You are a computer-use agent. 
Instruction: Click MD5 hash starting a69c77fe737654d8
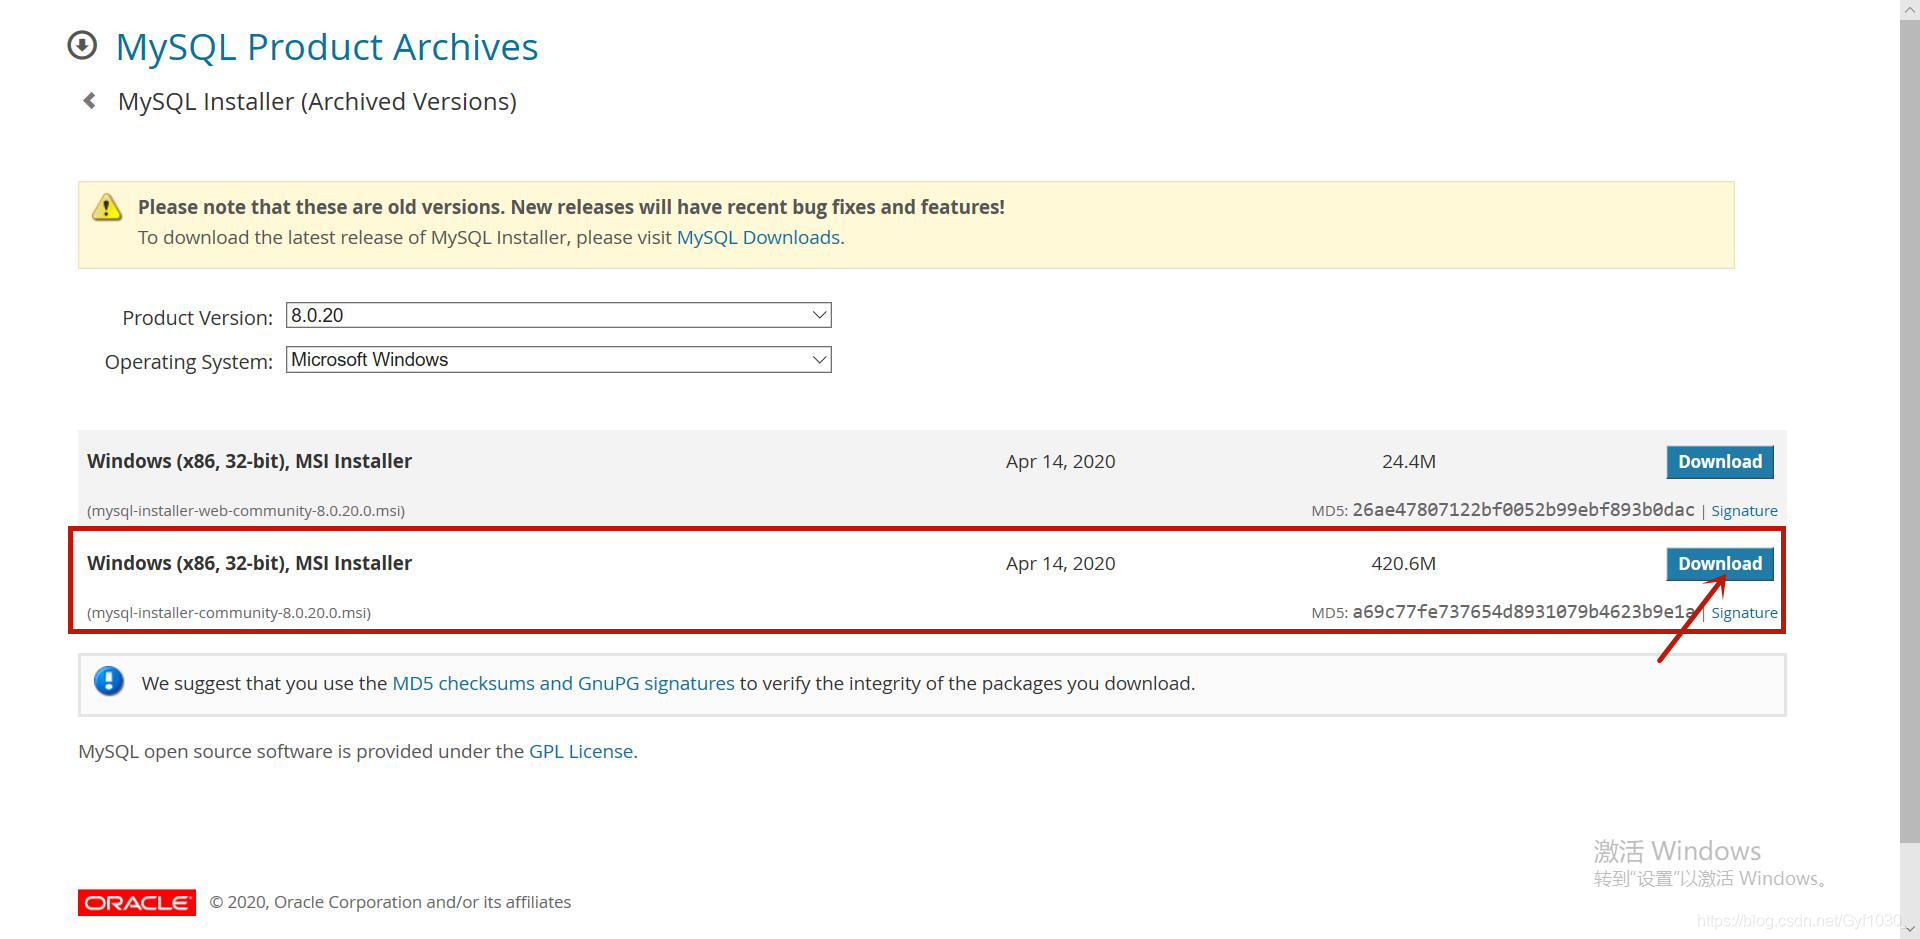tap(1523, 612)
